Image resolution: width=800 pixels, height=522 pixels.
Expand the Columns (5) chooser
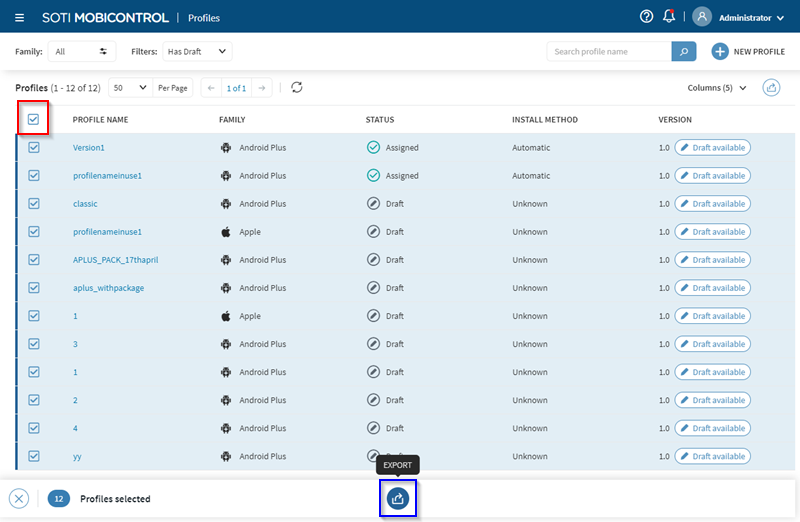click(x=717, y=88)
